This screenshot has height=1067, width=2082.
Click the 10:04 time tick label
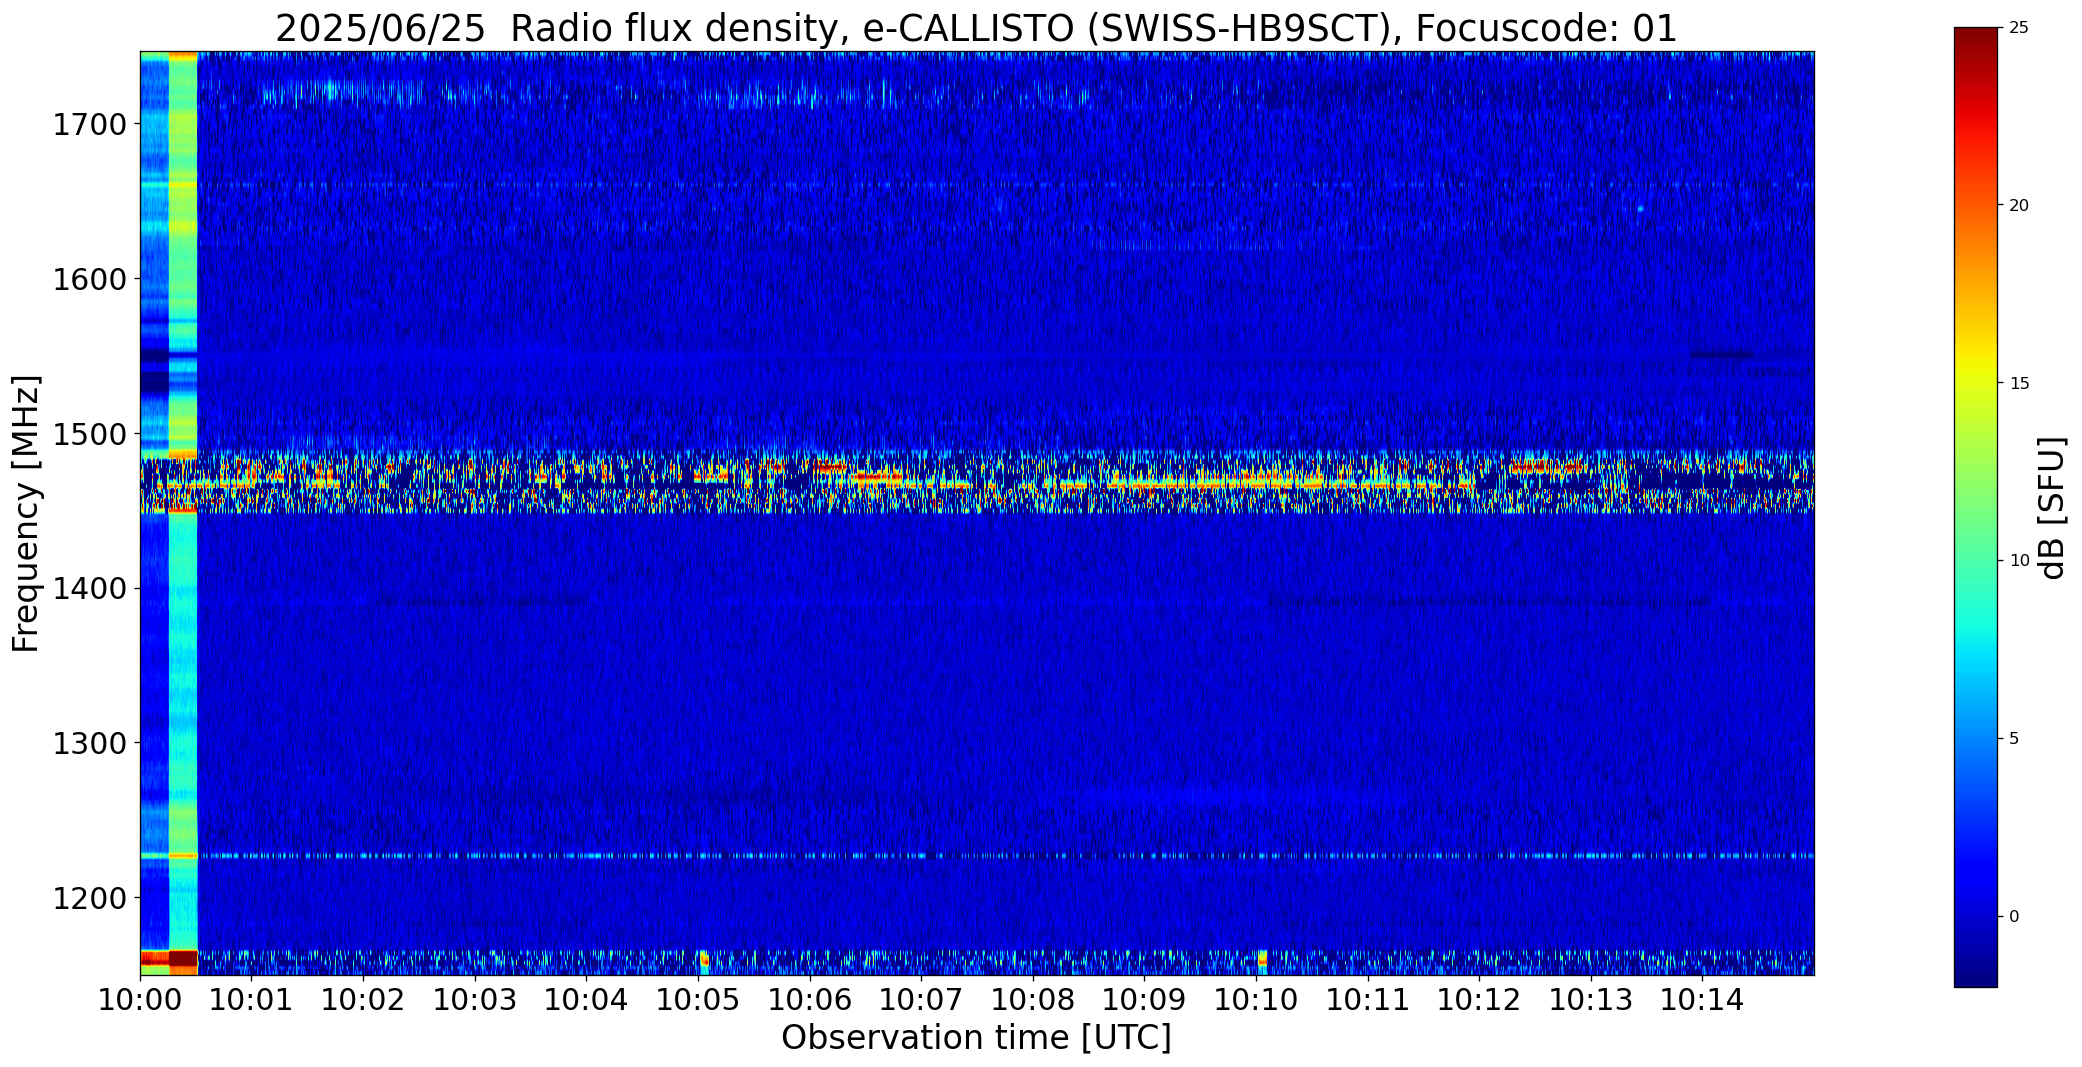(586, 1000)
